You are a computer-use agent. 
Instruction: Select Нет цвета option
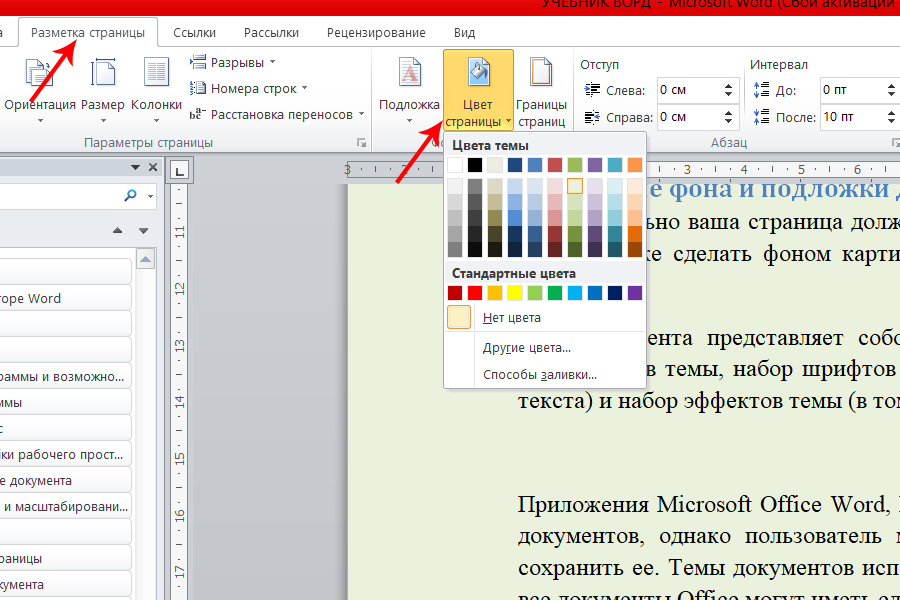[511, 318]
